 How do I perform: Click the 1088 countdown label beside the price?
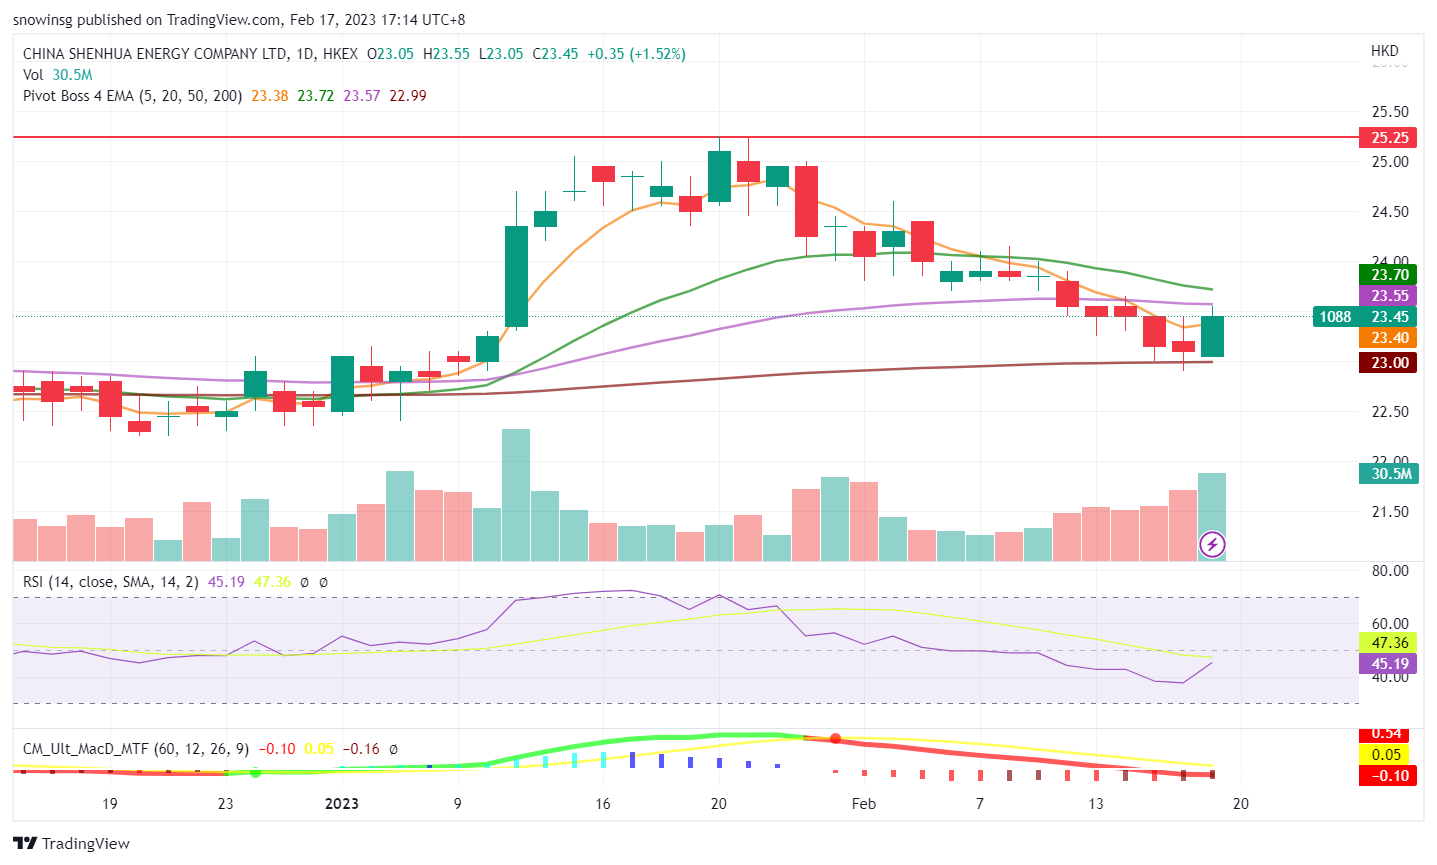(x=1335, y=317)
